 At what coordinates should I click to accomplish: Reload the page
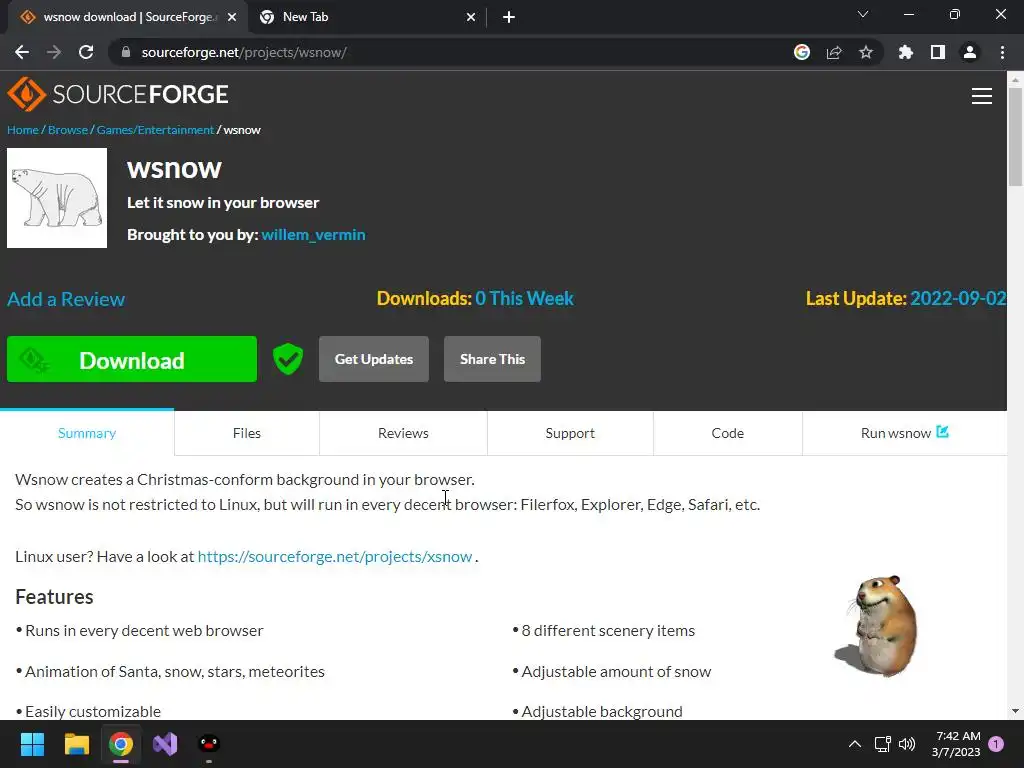pos(86,52)
